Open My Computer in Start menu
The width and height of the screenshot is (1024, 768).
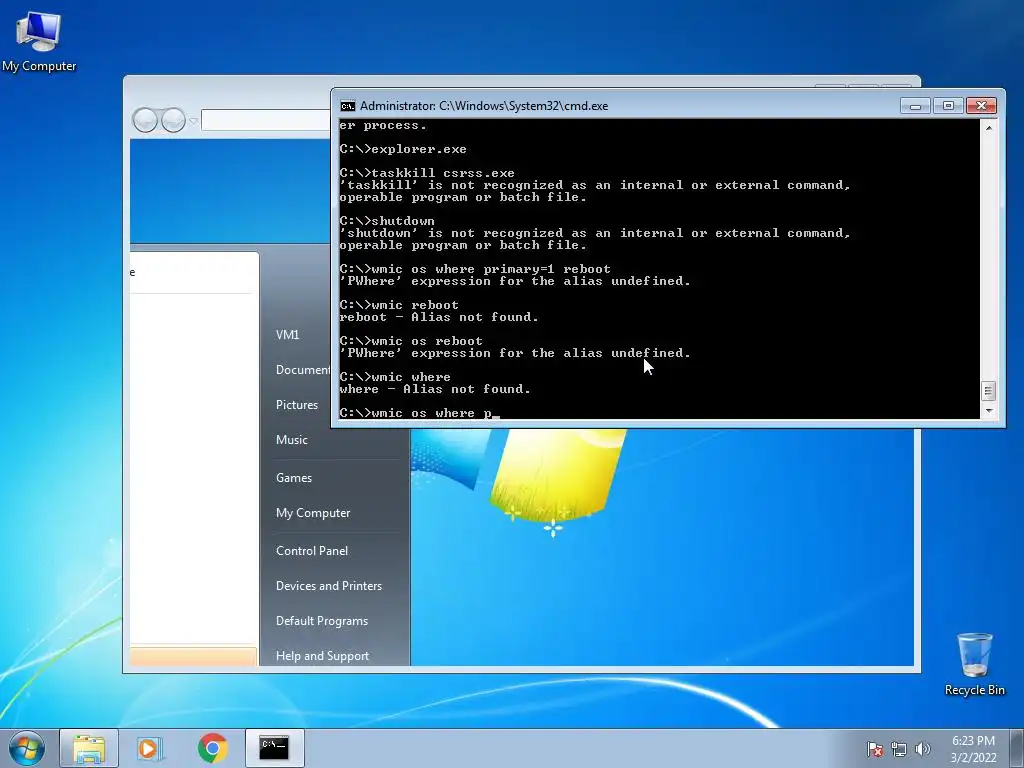313,513
